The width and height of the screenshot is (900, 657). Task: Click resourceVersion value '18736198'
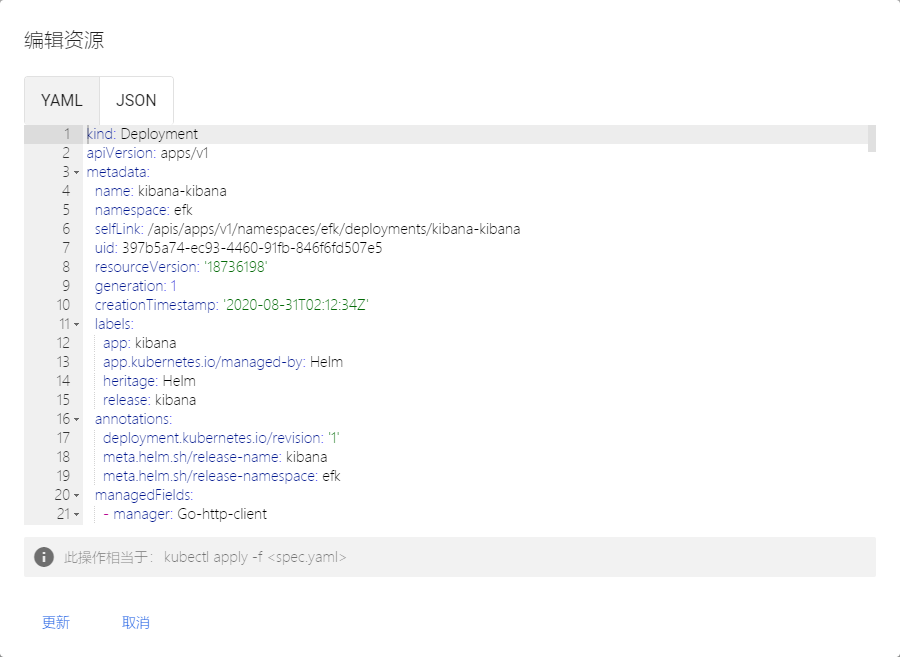(x=236, y=267)
